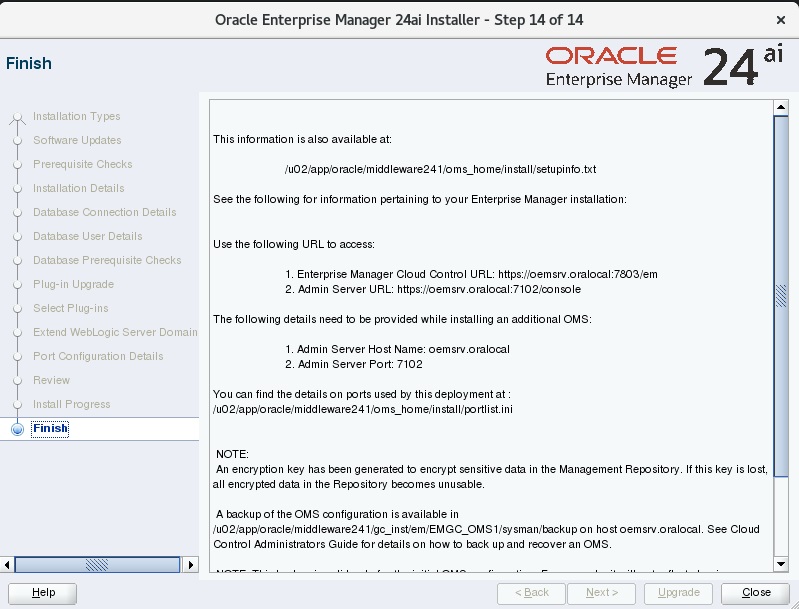
Task: Click the Upgrade button
Action: (x=679, y=593)
